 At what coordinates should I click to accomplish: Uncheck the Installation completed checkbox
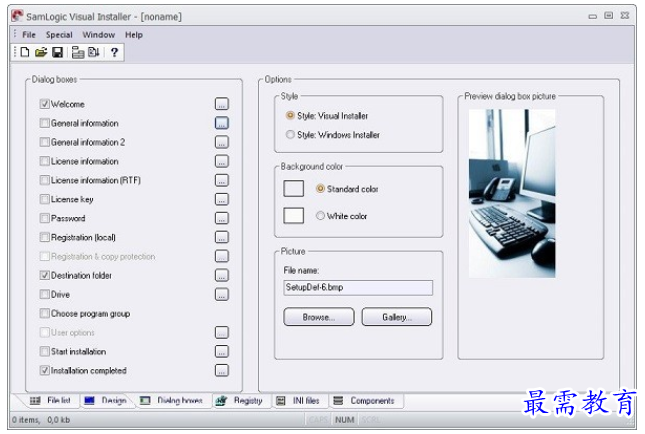pos(44,370)
